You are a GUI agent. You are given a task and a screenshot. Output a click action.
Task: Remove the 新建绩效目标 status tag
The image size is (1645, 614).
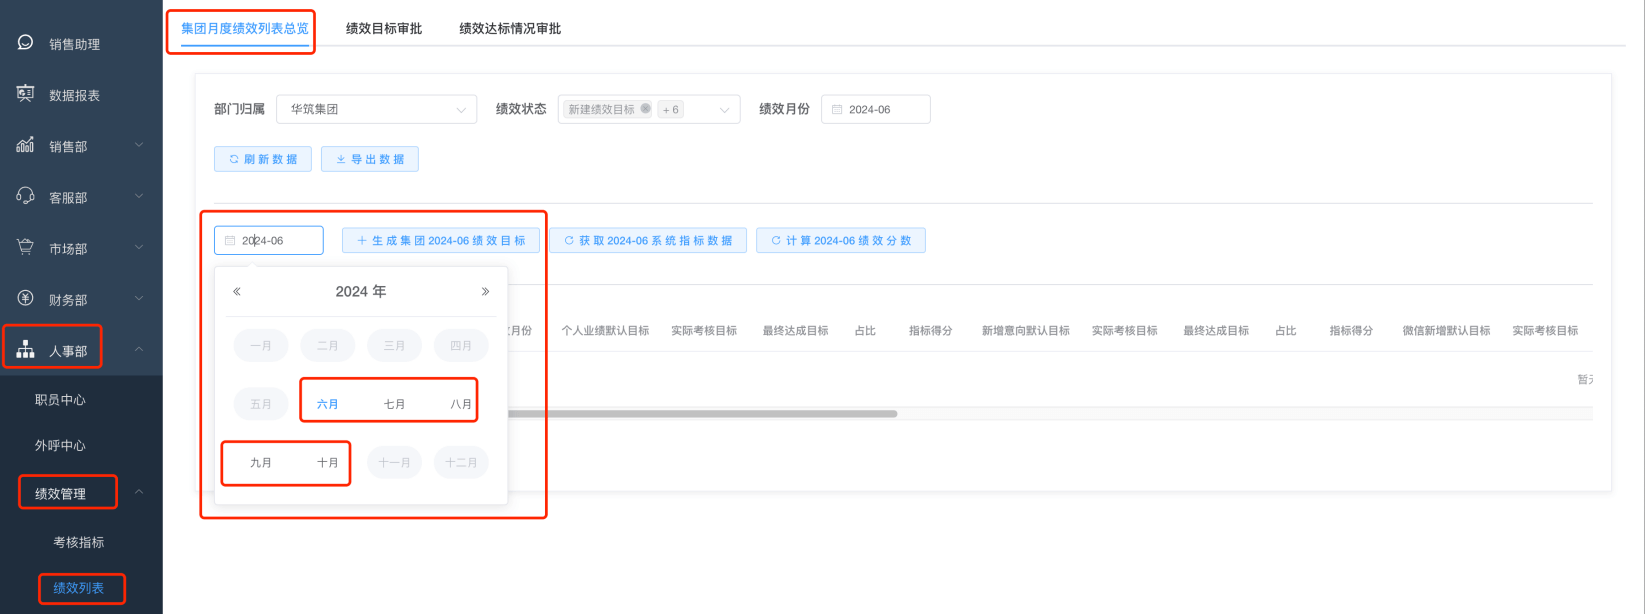coord(645,109)
